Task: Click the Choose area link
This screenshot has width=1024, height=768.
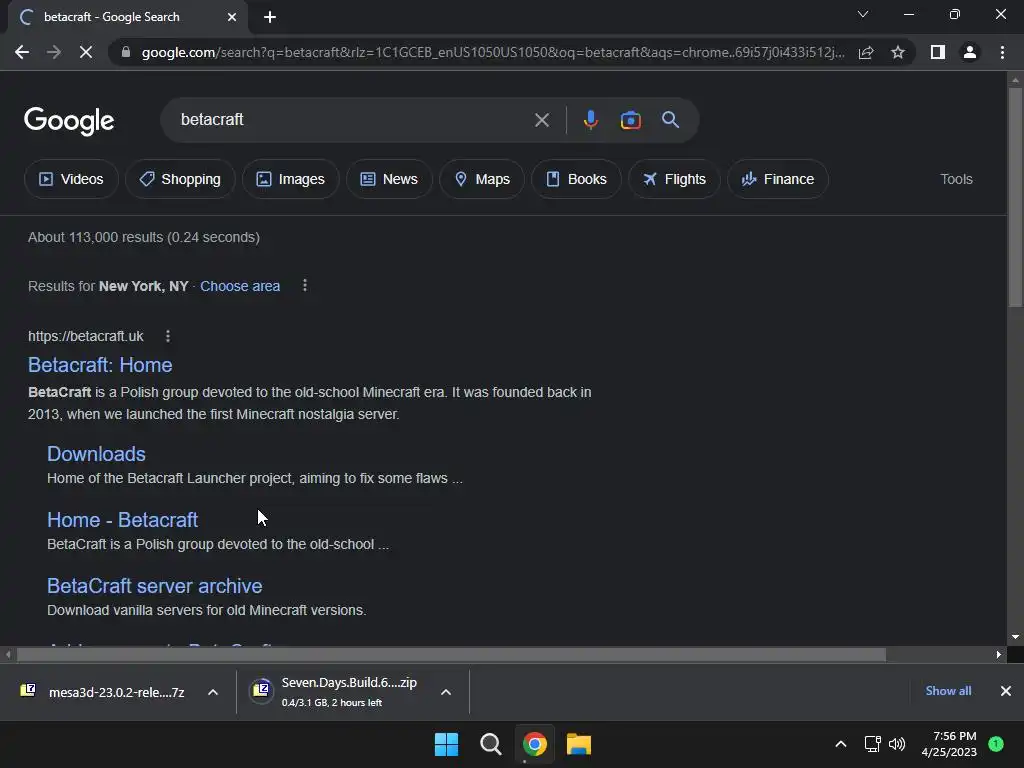Action: (x=240, y=286)
